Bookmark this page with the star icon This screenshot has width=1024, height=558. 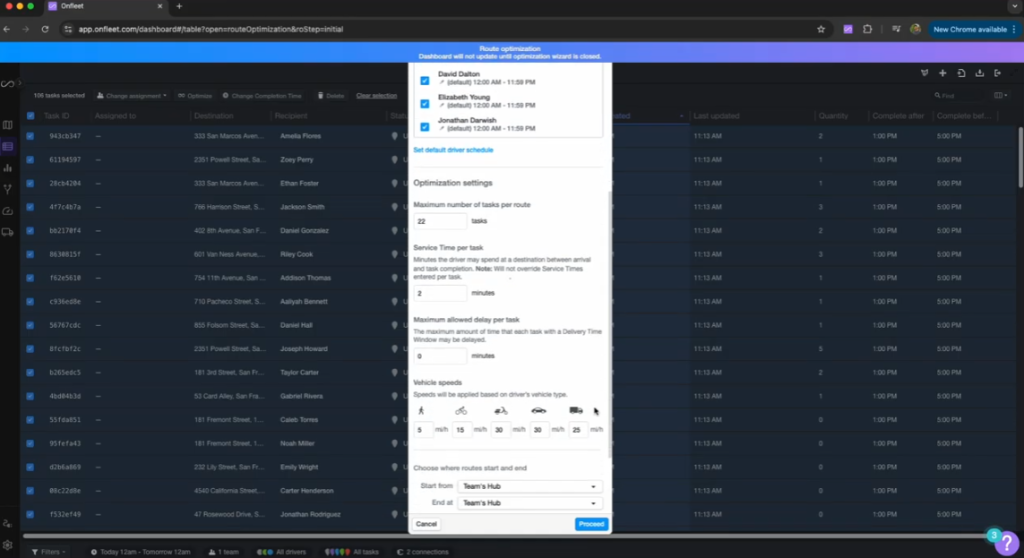[x=821, y=29]
